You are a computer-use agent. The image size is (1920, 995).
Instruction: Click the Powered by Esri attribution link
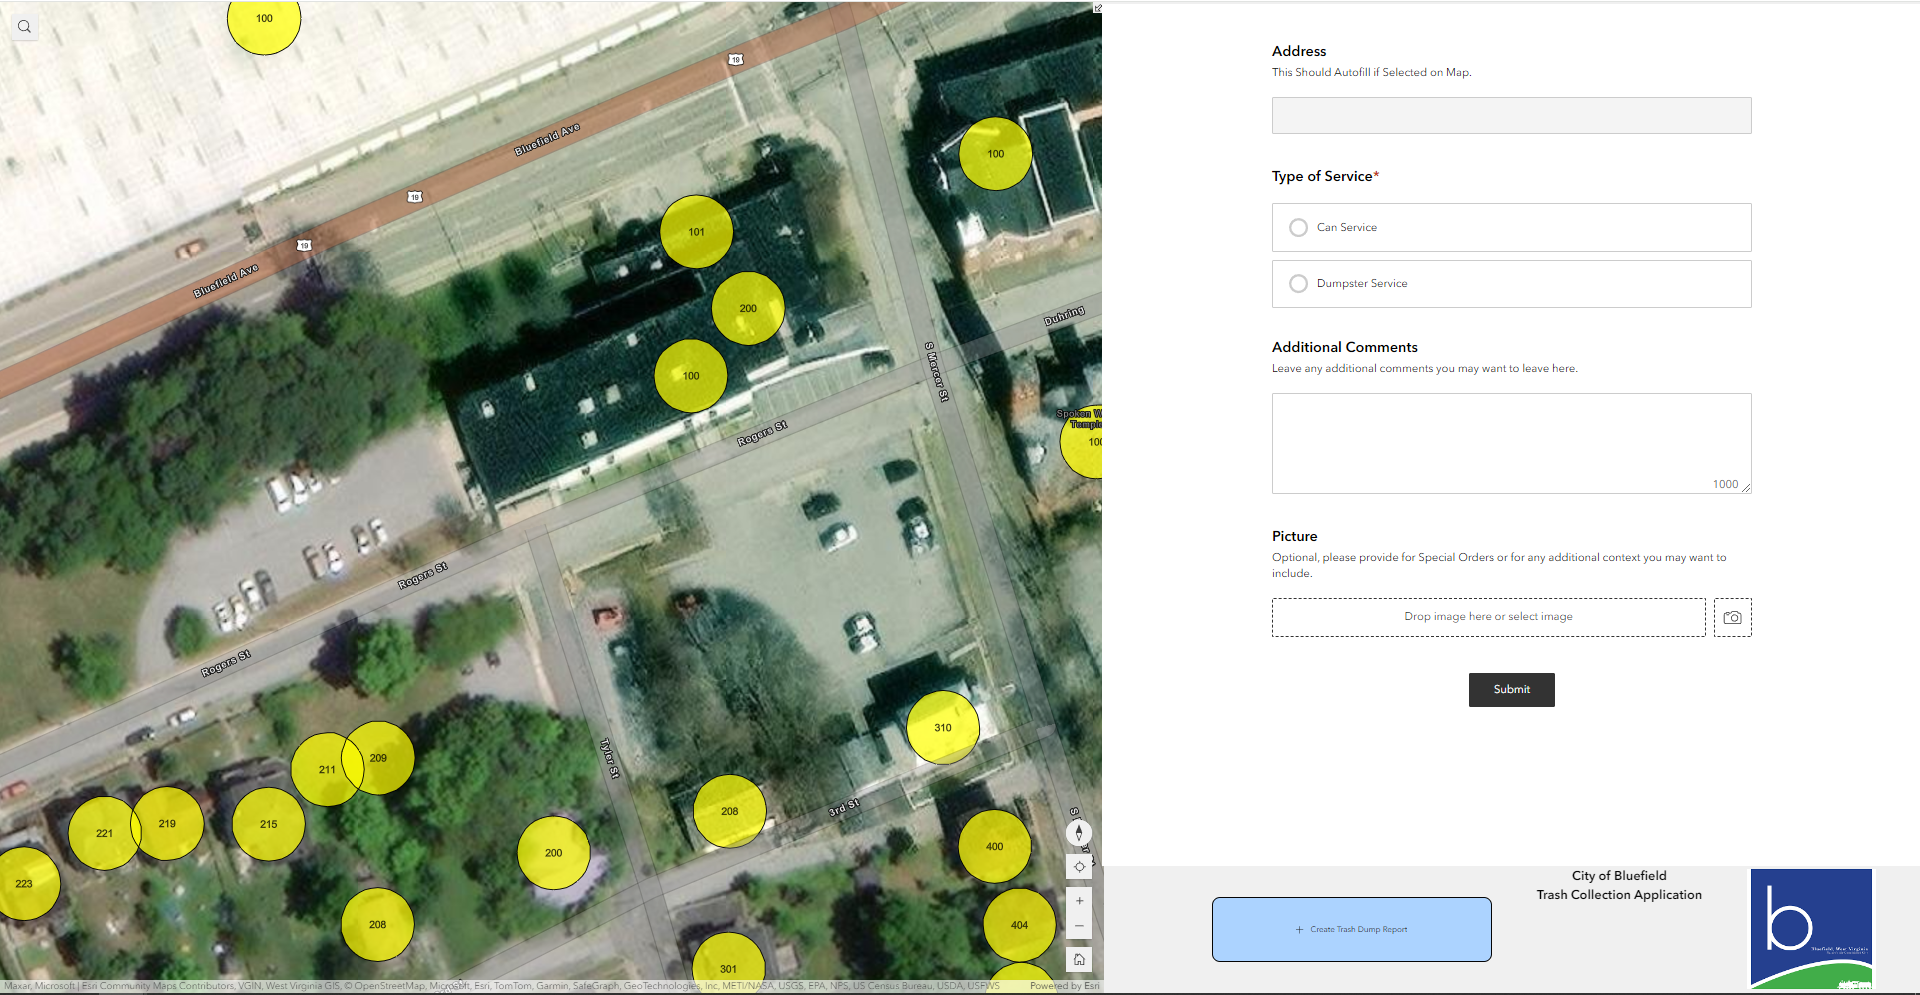(x=1064, y=986)
